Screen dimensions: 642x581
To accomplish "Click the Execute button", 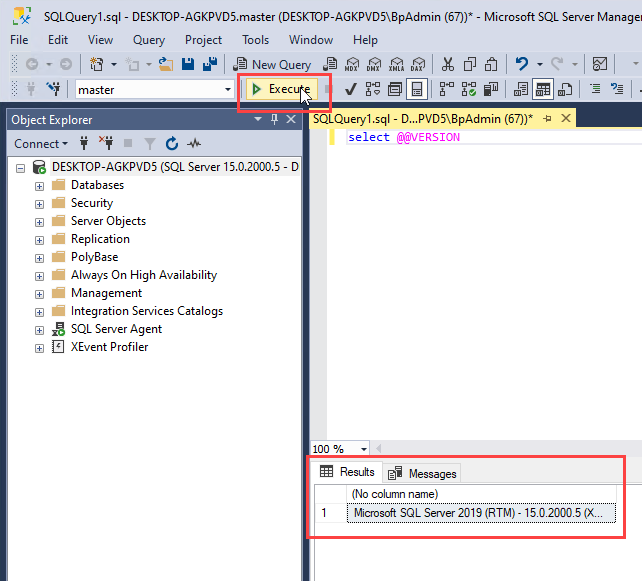I will pyautogui.click(x=282, y=89).
